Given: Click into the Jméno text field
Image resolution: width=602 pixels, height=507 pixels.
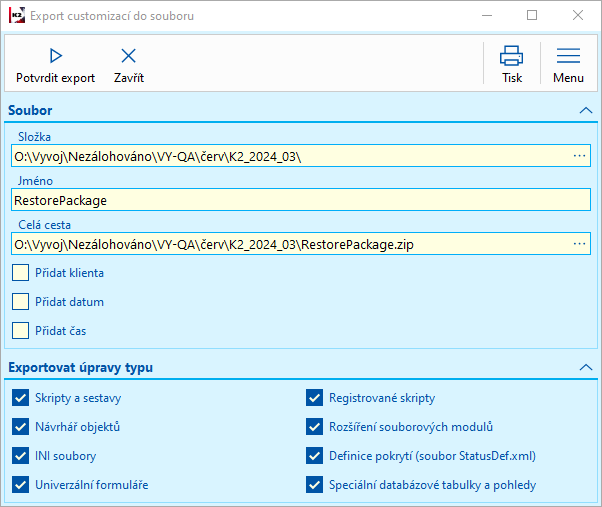Looking at the screenshot, I should click(300, 200).
